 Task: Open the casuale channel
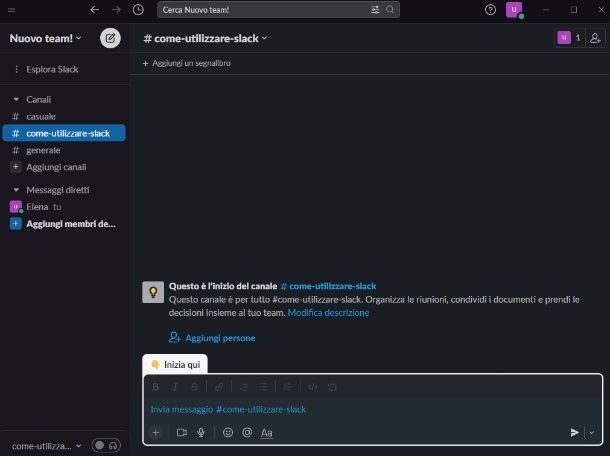(64, 116)
